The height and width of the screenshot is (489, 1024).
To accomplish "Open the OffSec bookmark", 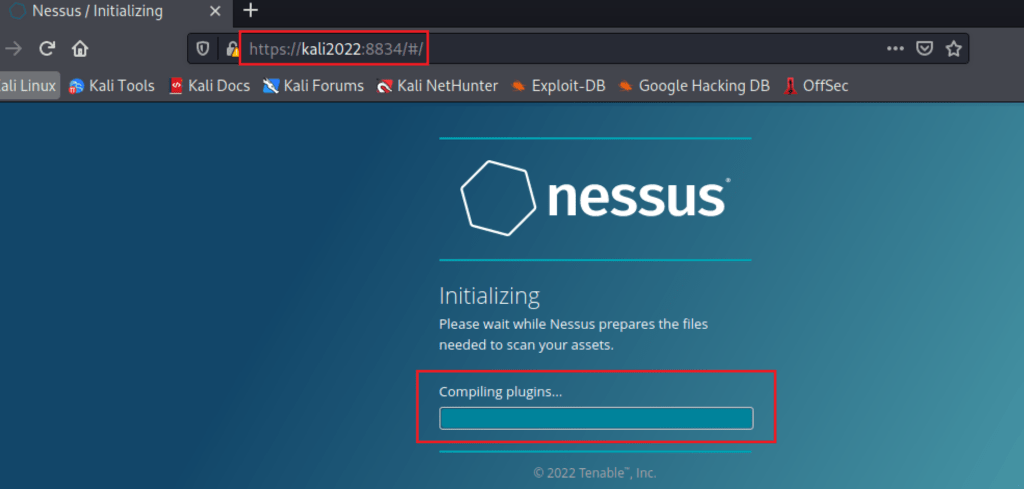I will (x=815, y=86).
